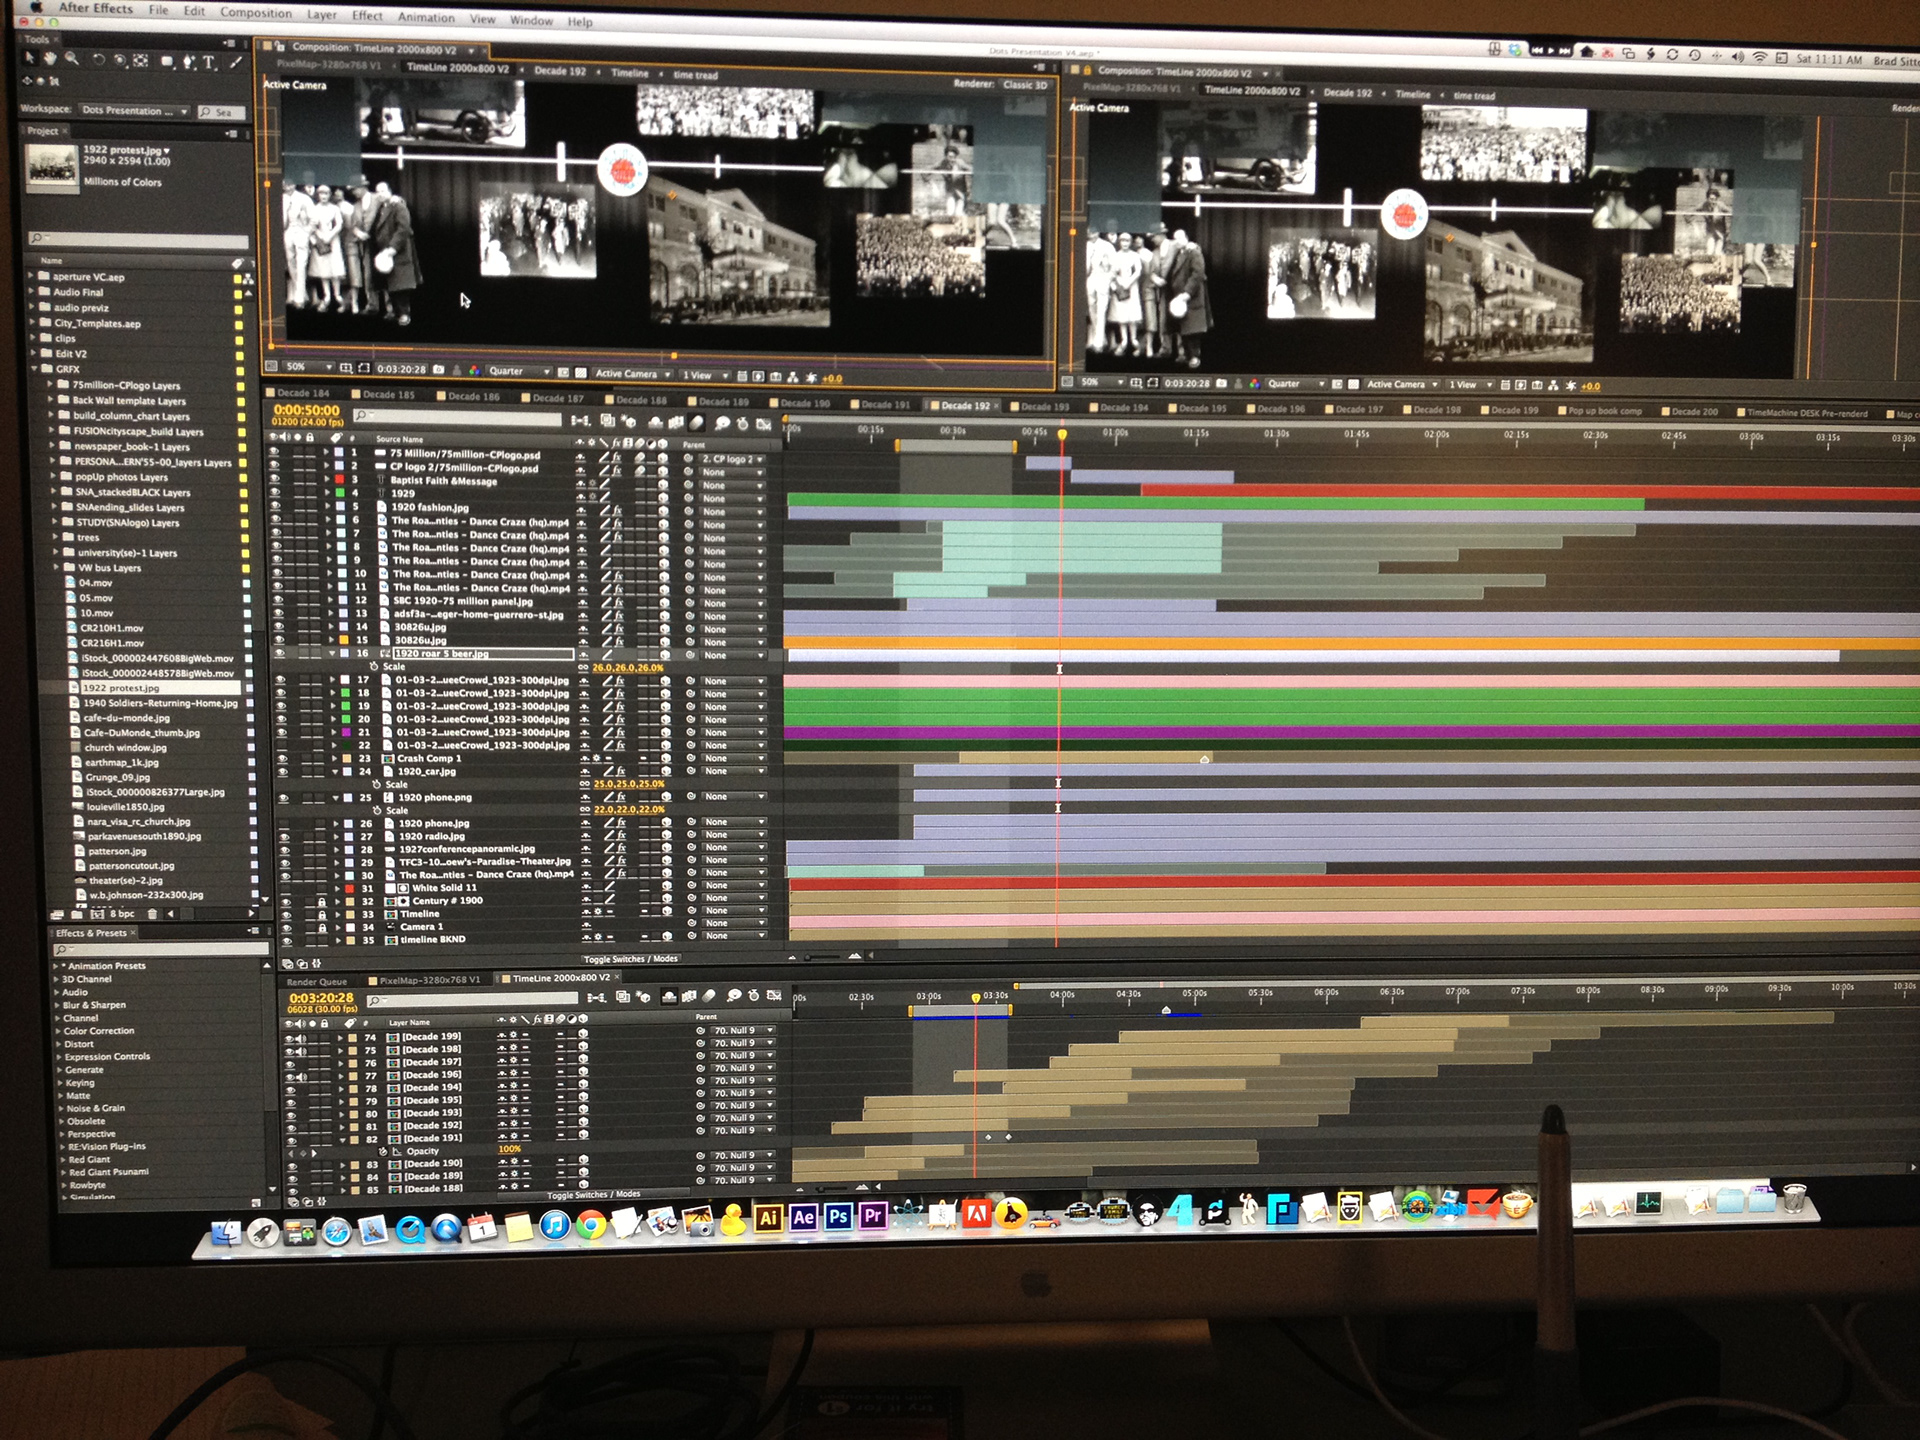This screenshot has height=1440, width=1920.
Task: Expand the Audio Final folder in Project
Action: tap(32, 292)
